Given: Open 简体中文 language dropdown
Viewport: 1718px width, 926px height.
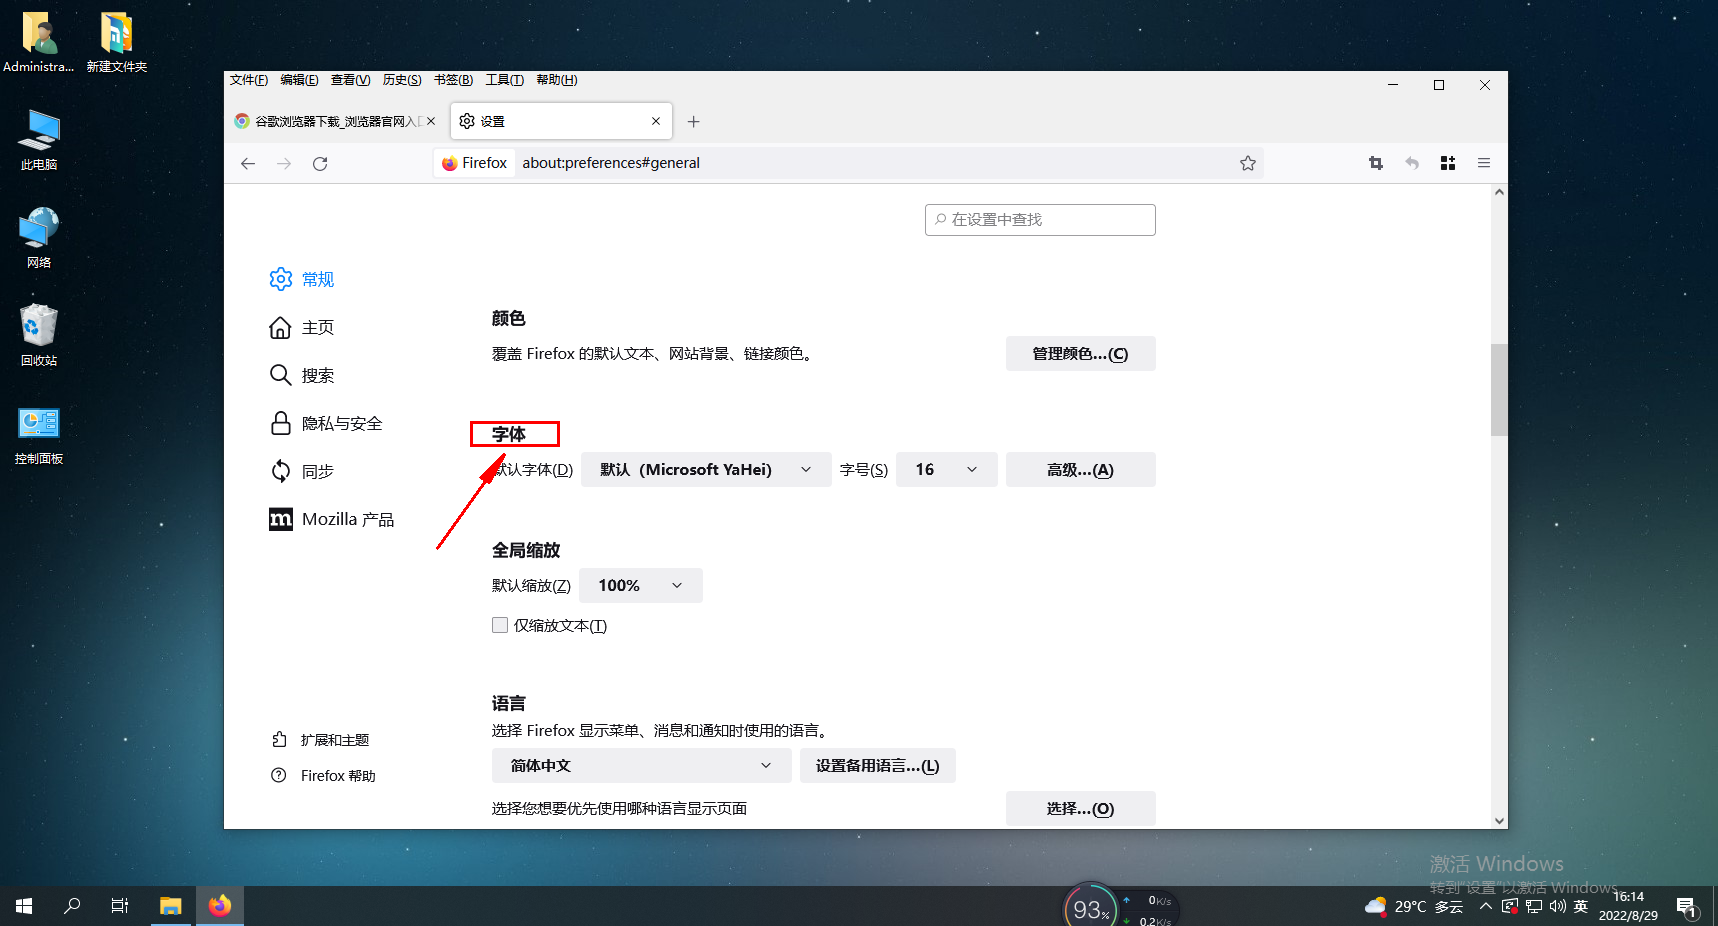Looking at the screenshot, I should pyautogui.click(x=642, y=766).
